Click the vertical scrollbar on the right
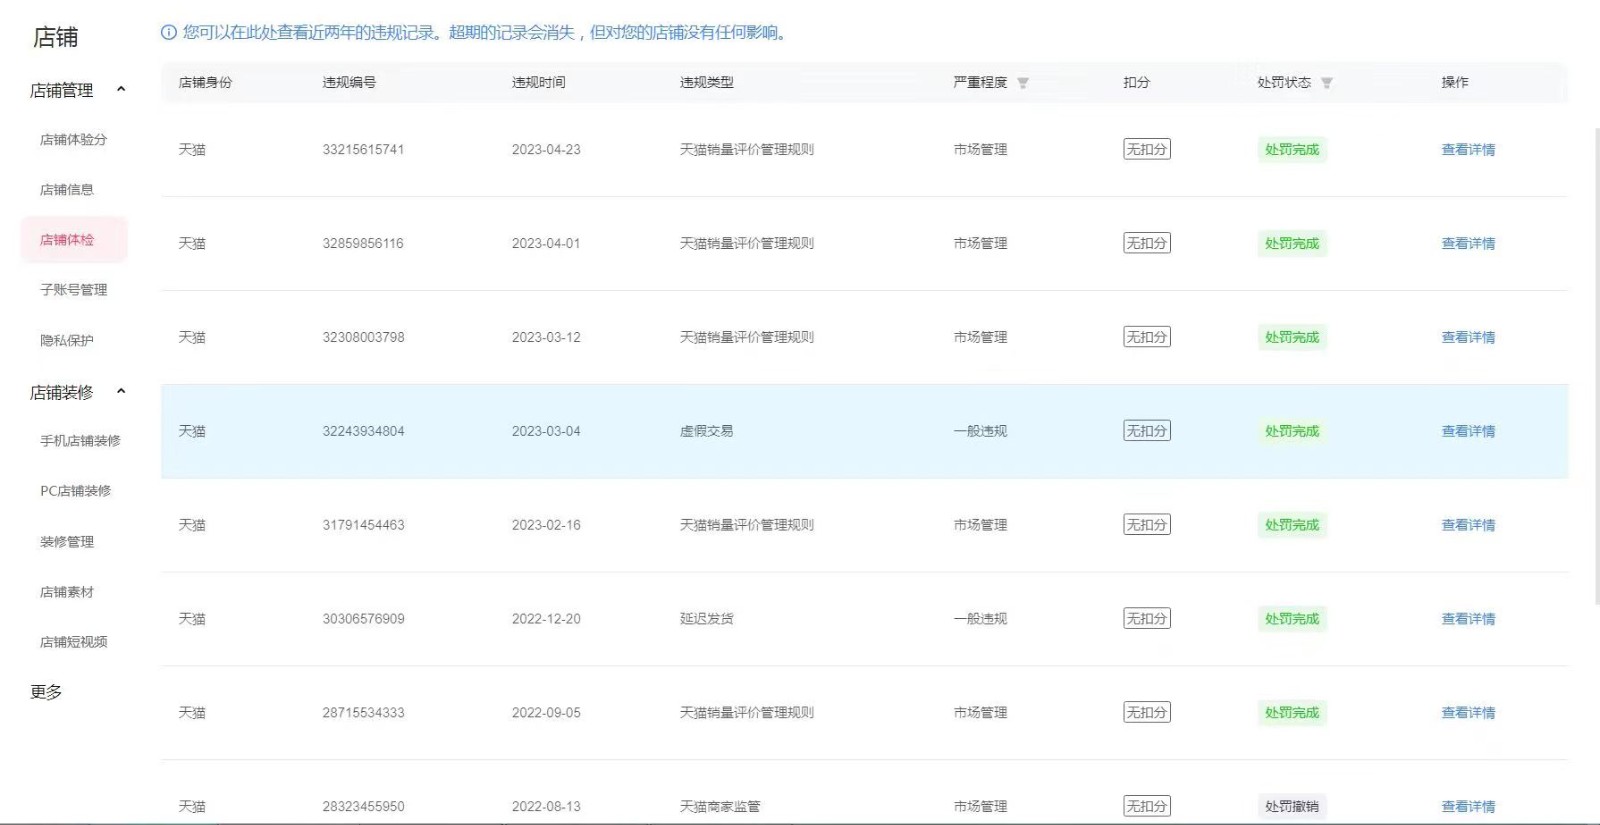This screenshot has width=1600, height=825. pyautogui.click(x=1596, y=365)
